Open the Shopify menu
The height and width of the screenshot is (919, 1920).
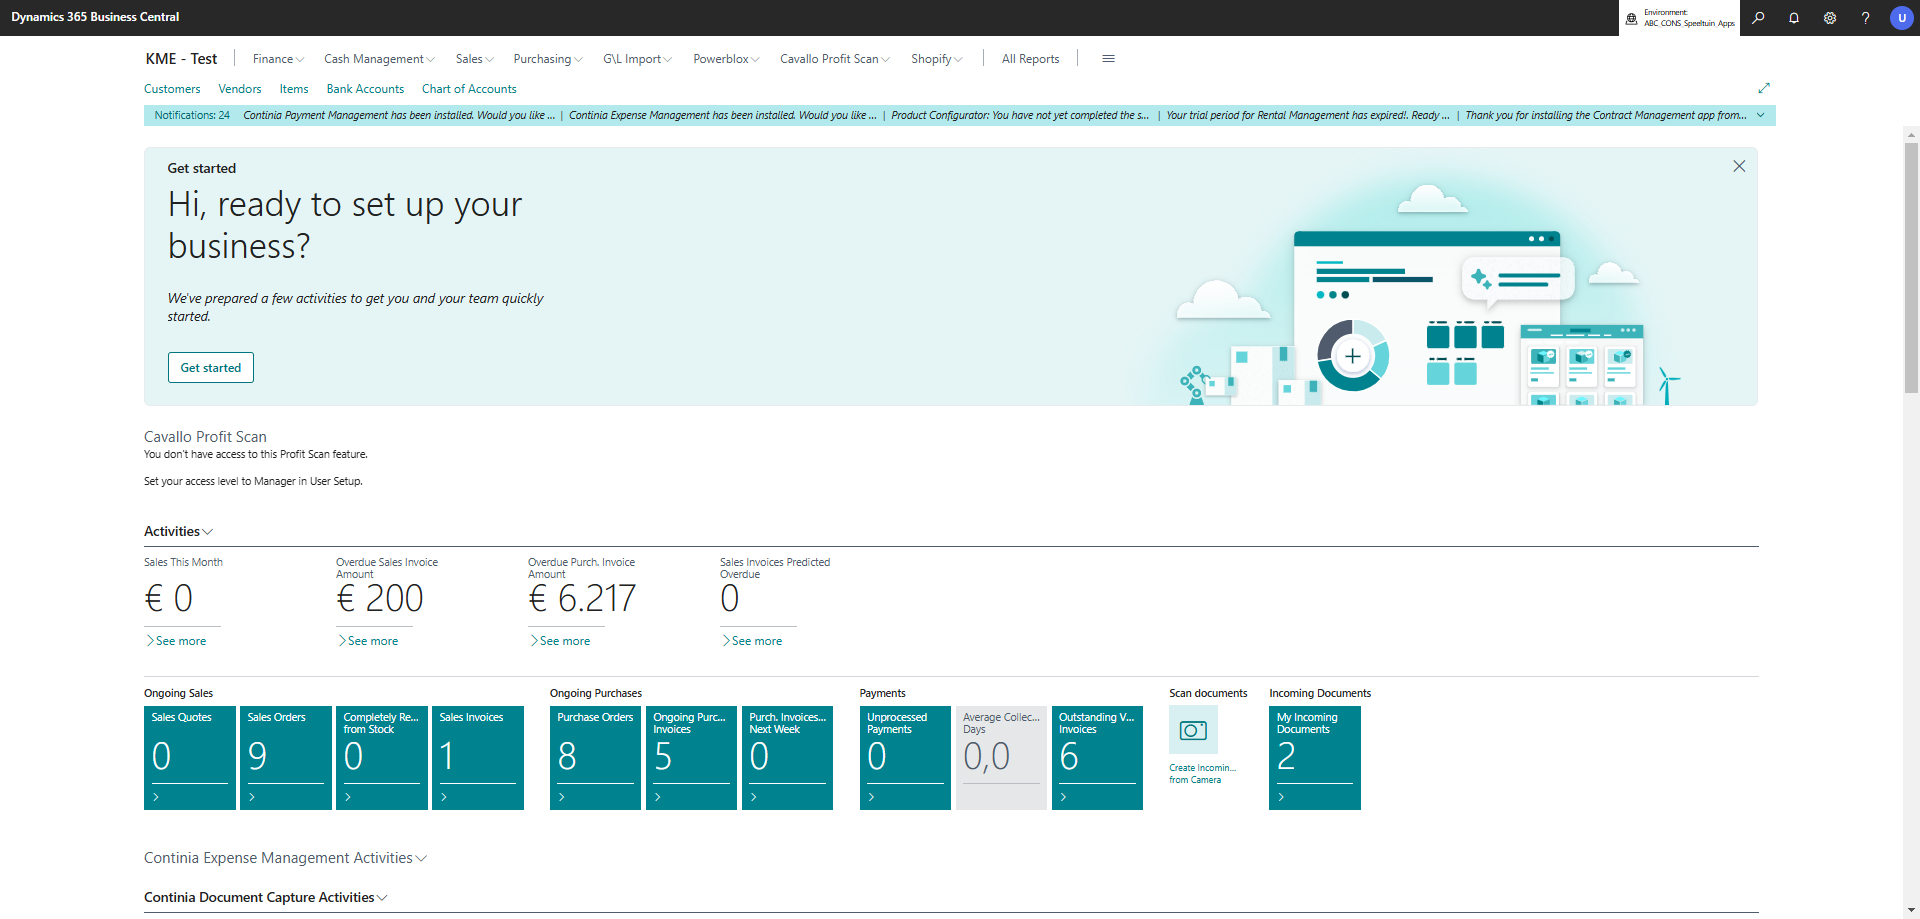click(x=936, y=59)
